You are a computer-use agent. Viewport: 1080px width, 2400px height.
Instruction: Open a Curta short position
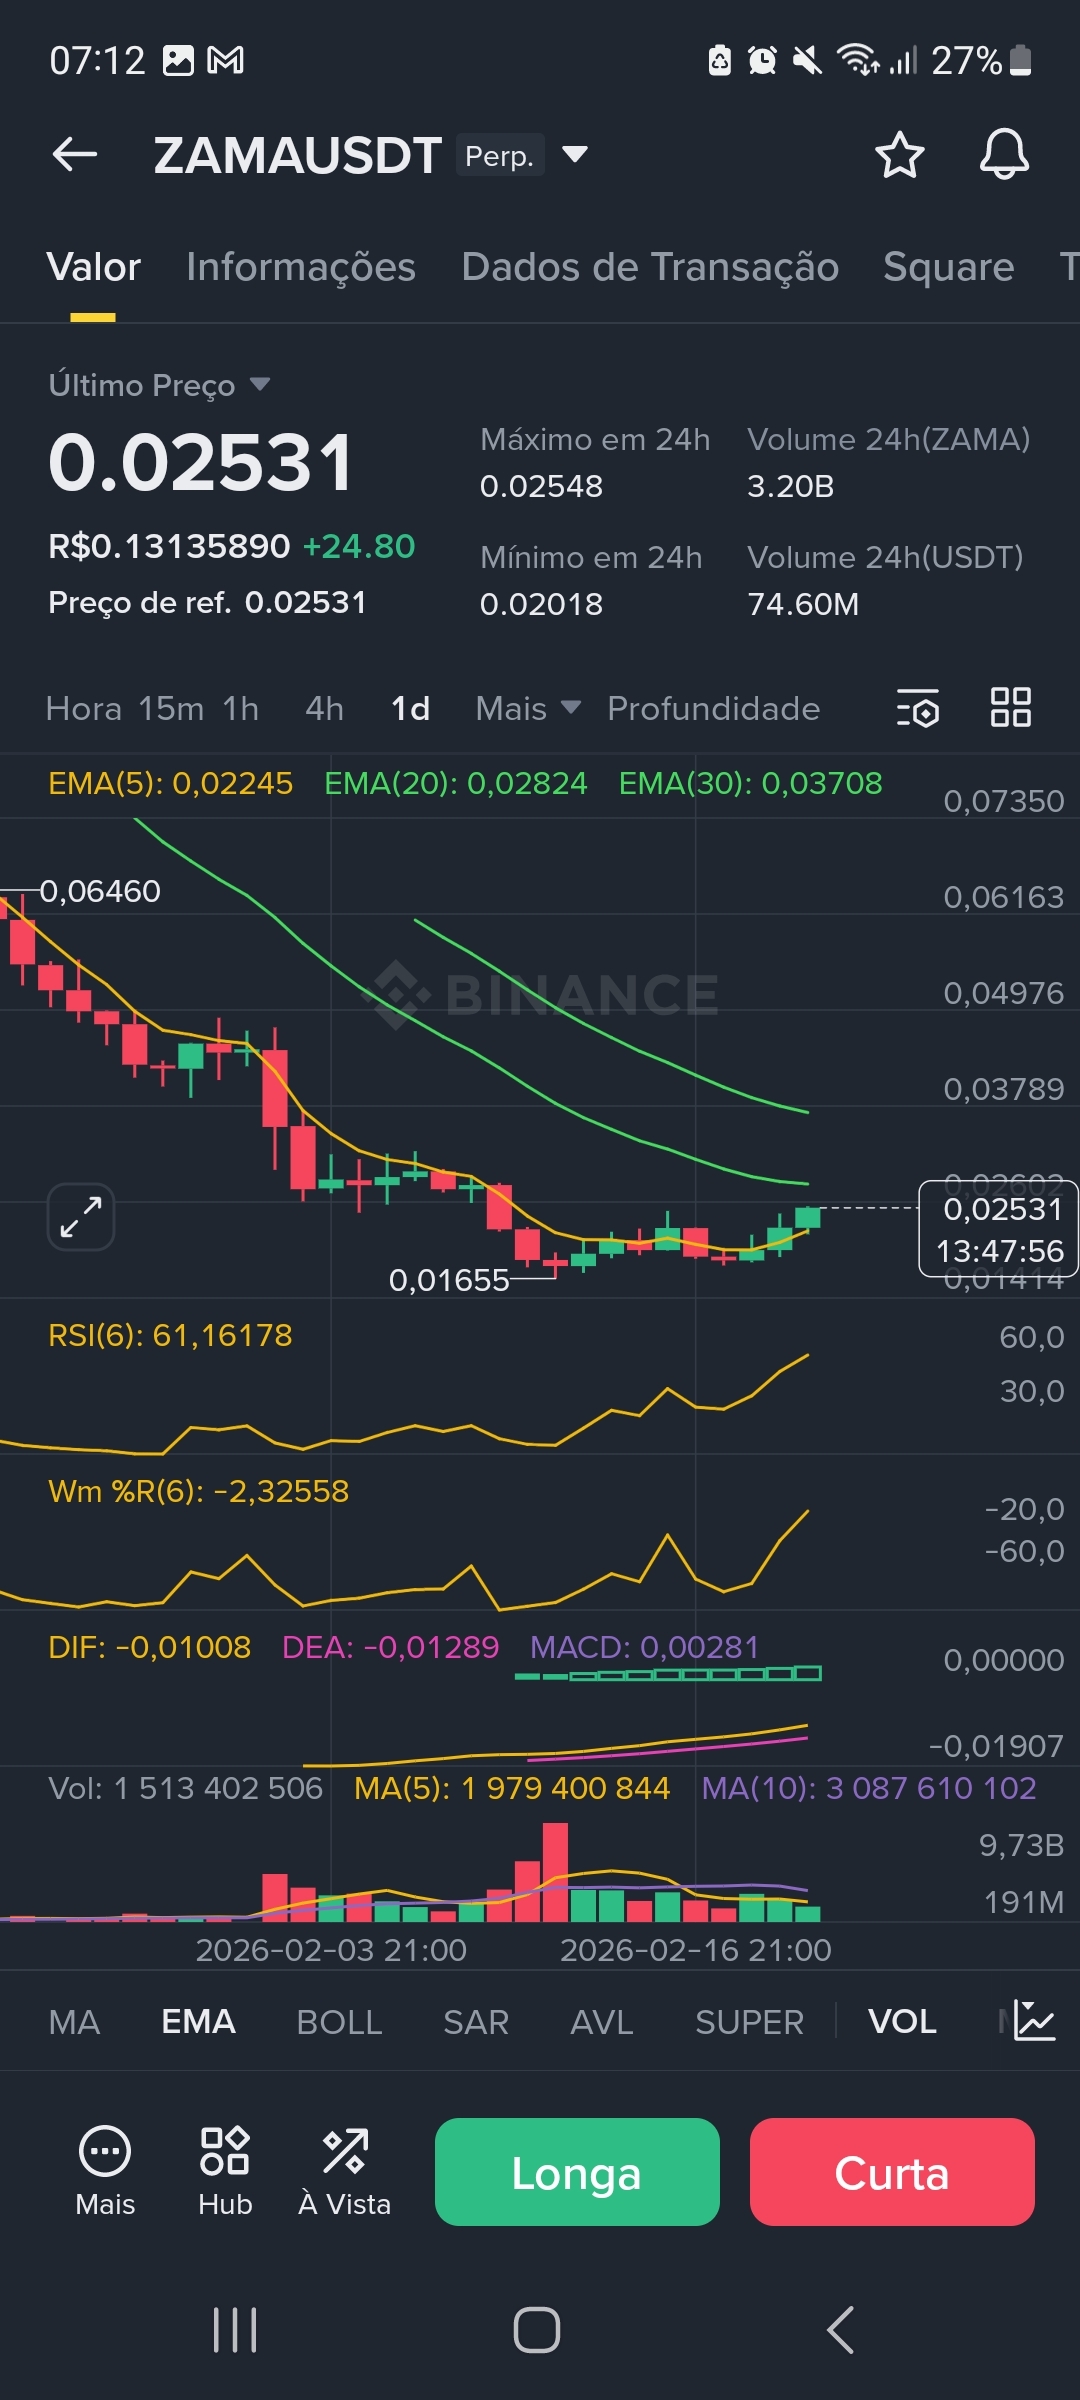[x=892, y=2172]
